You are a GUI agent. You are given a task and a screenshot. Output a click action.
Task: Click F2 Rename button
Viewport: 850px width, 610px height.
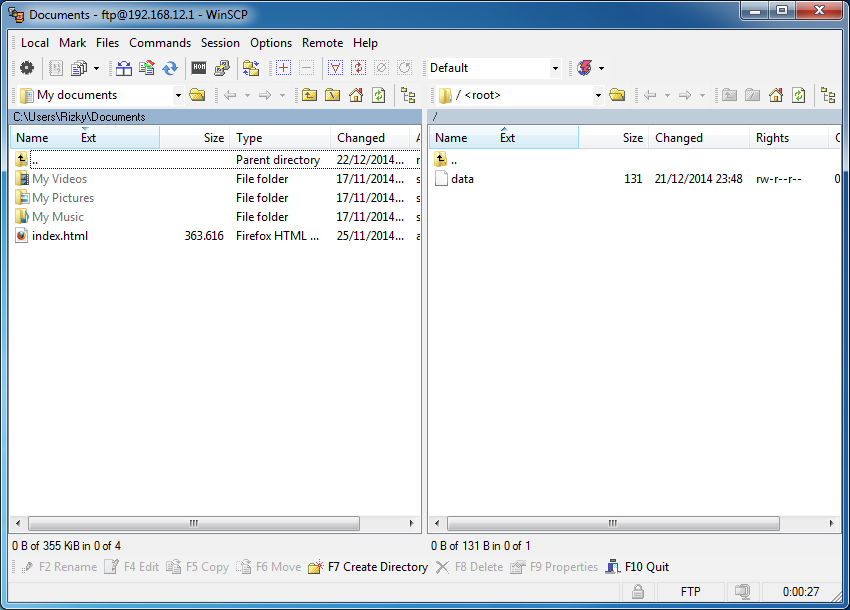(60, 567)
